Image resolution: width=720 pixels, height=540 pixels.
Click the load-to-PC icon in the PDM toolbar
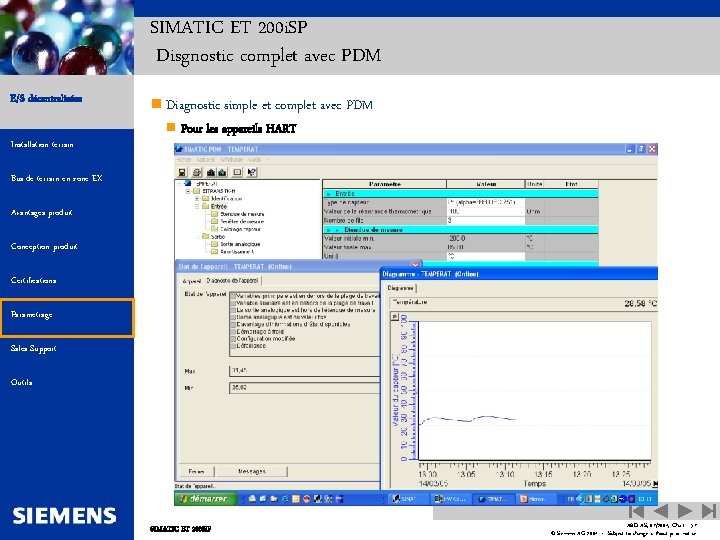coord(222,172)
